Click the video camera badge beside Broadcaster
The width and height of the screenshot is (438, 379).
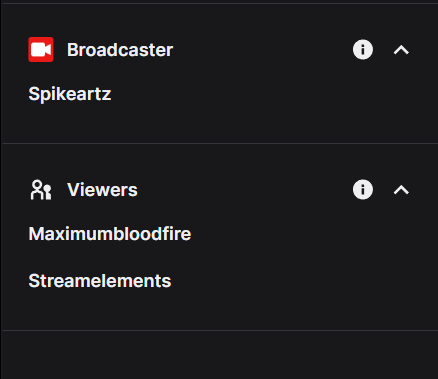(41, 50)
